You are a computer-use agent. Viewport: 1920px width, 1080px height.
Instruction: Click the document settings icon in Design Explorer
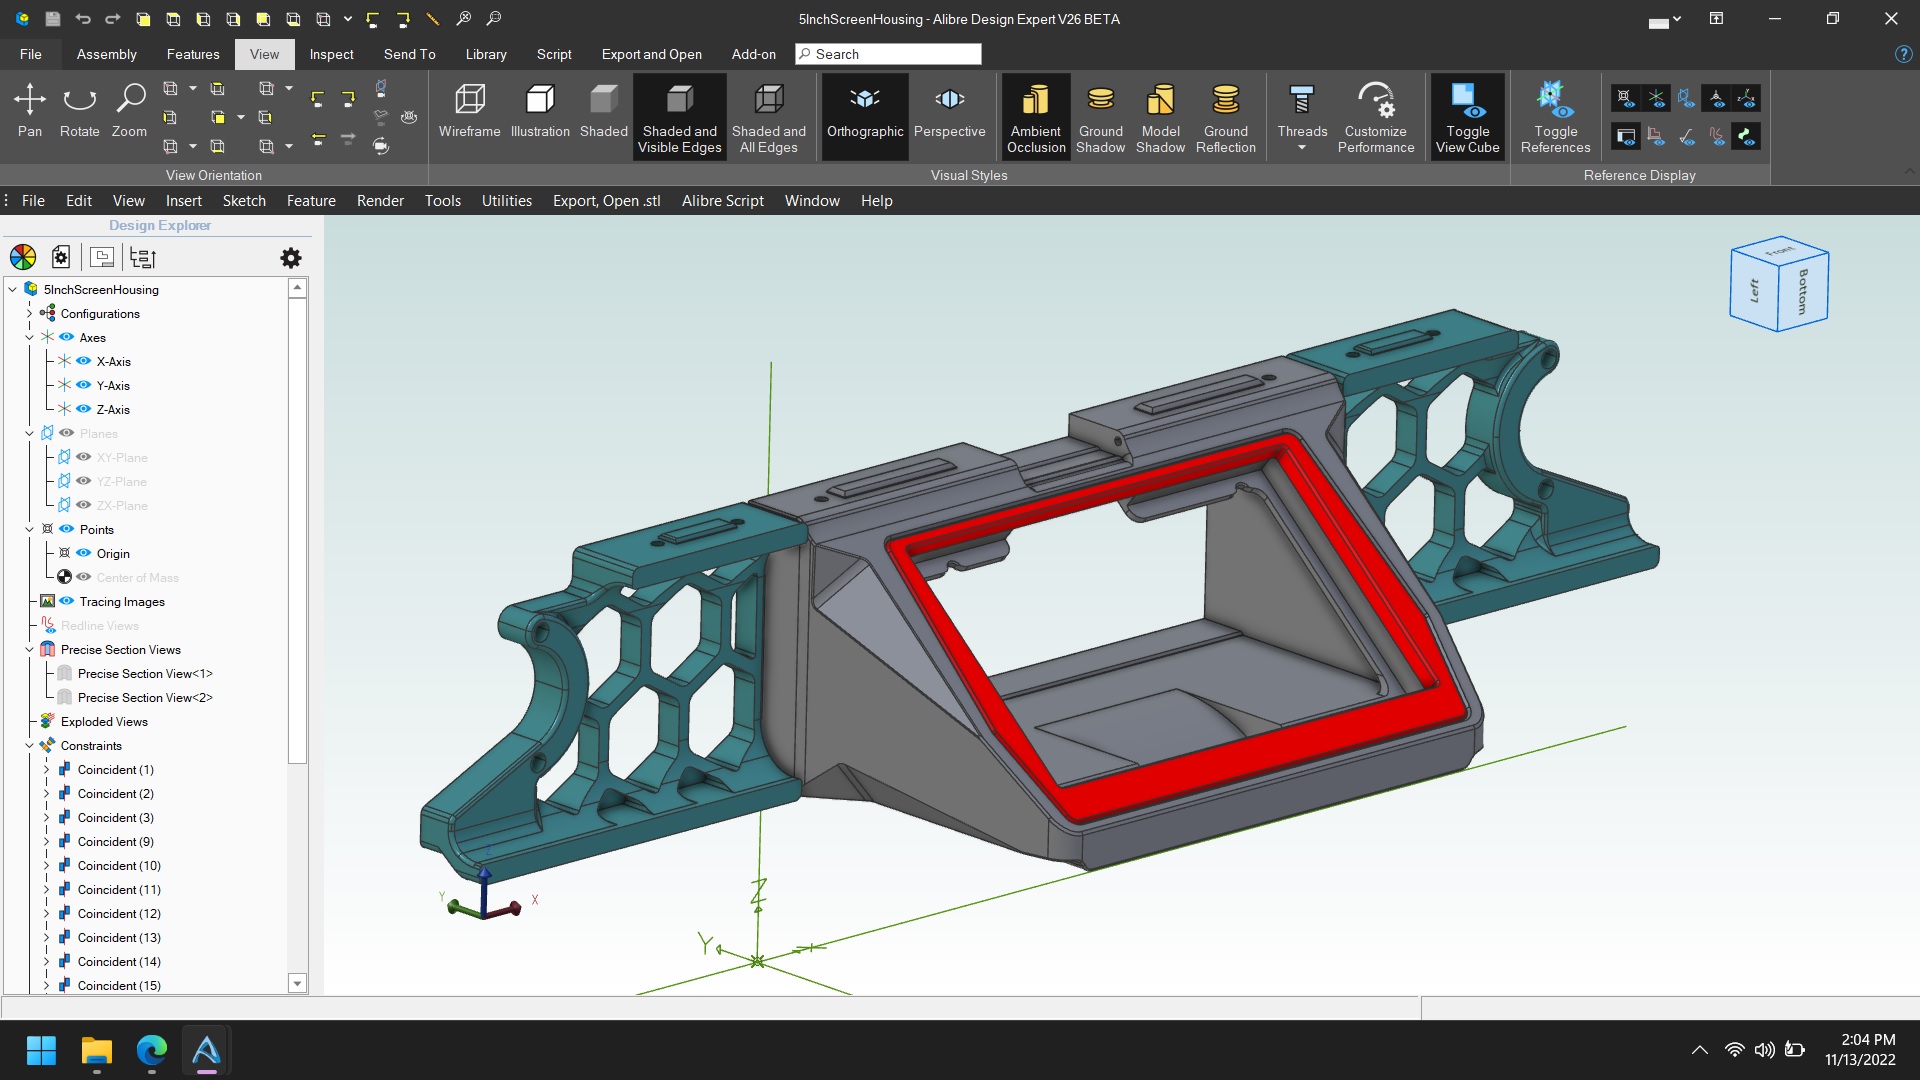click(61, 258)
